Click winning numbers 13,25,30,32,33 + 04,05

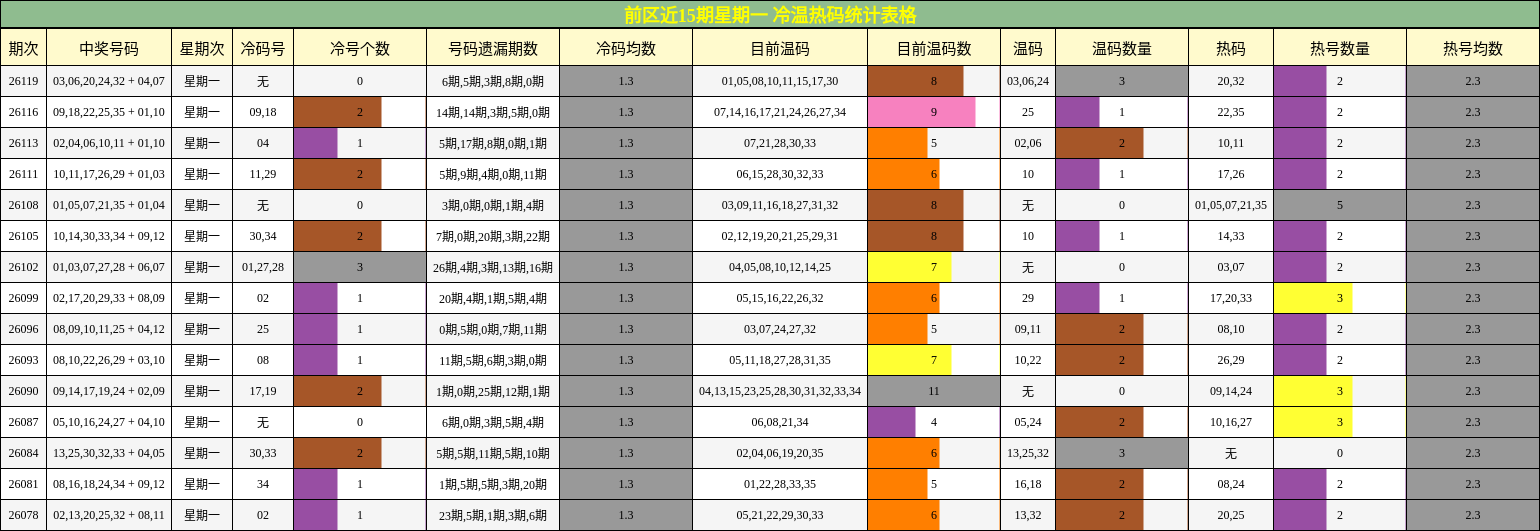point(109,453)
